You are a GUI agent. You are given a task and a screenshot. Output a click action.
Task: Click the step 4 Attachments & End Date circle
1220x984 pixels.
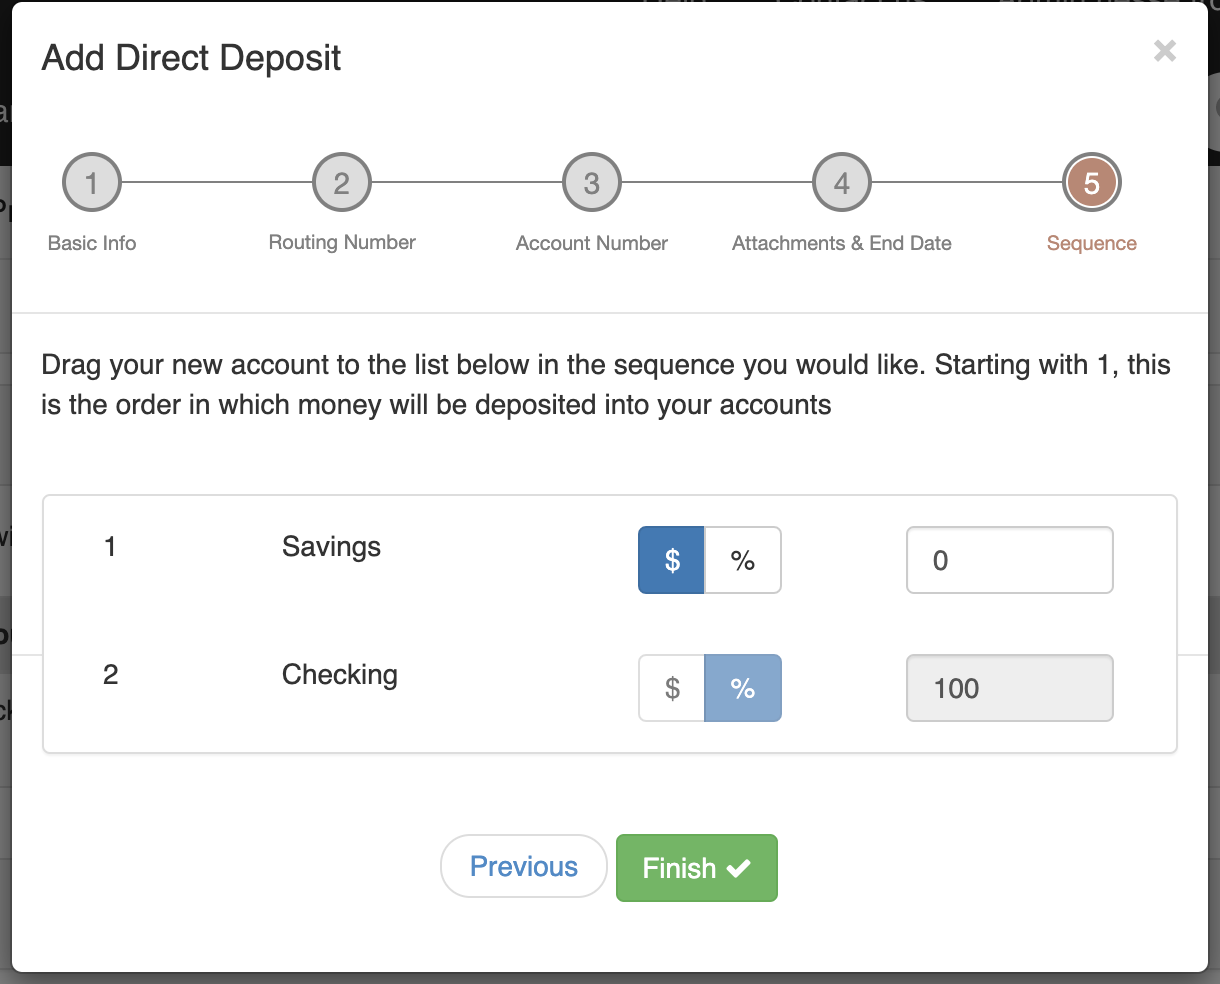click(x=841, y=182)
